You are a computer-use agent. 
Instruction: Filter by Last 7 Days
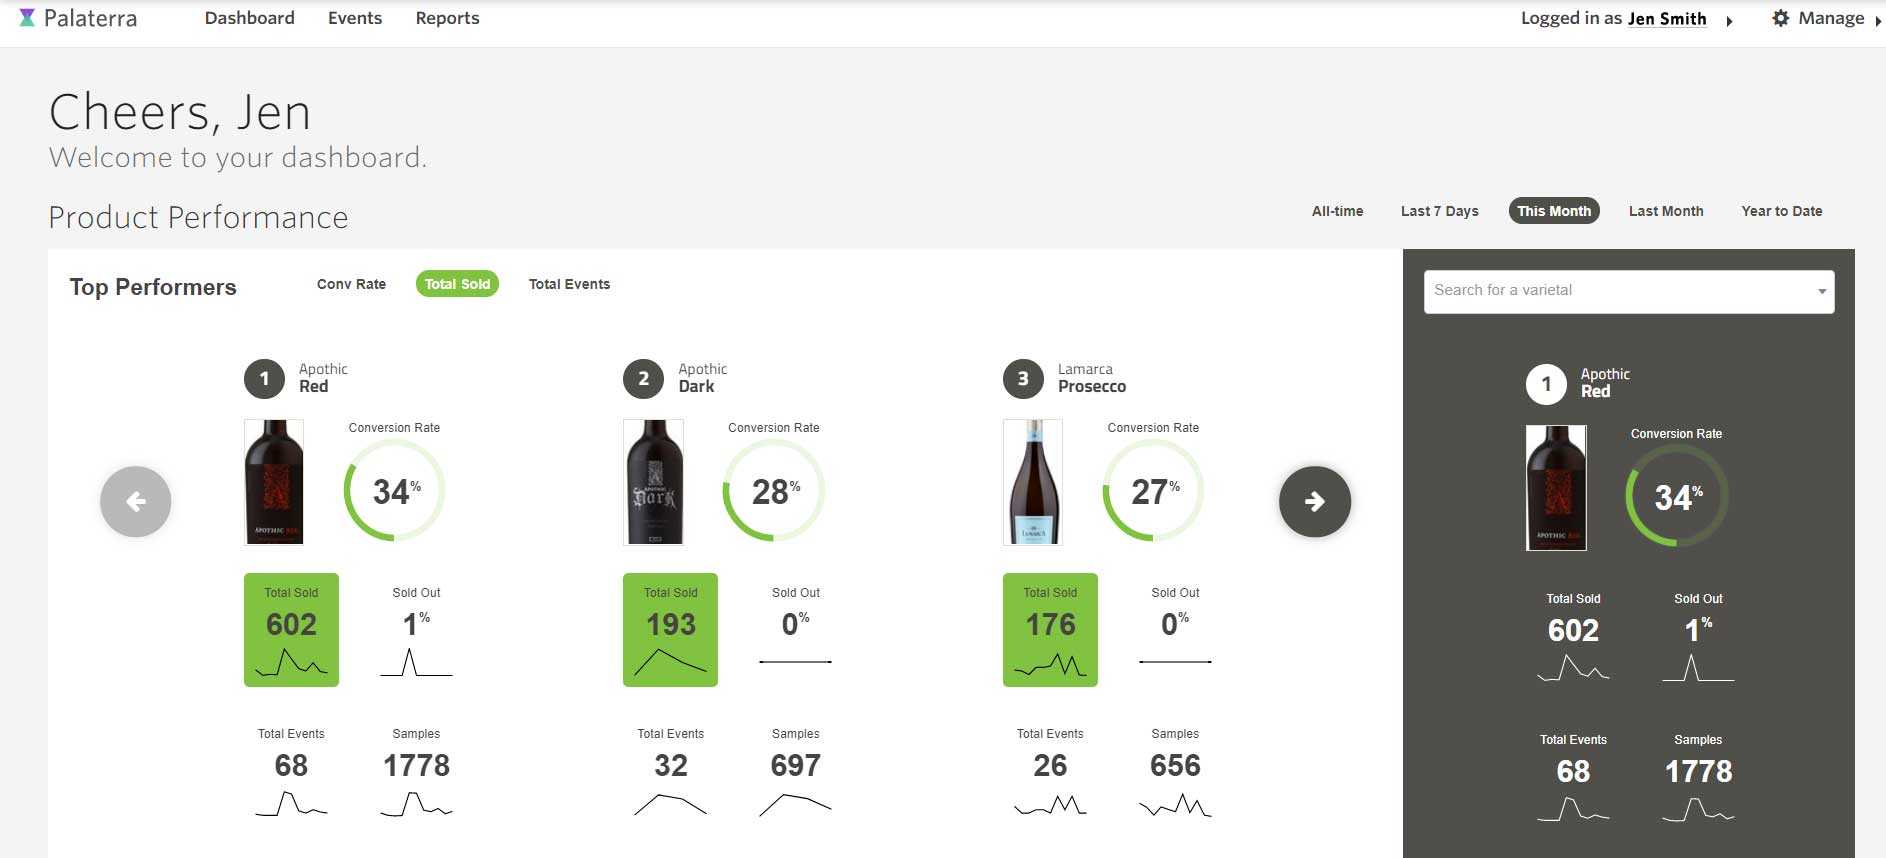(x=1439, y=211)
